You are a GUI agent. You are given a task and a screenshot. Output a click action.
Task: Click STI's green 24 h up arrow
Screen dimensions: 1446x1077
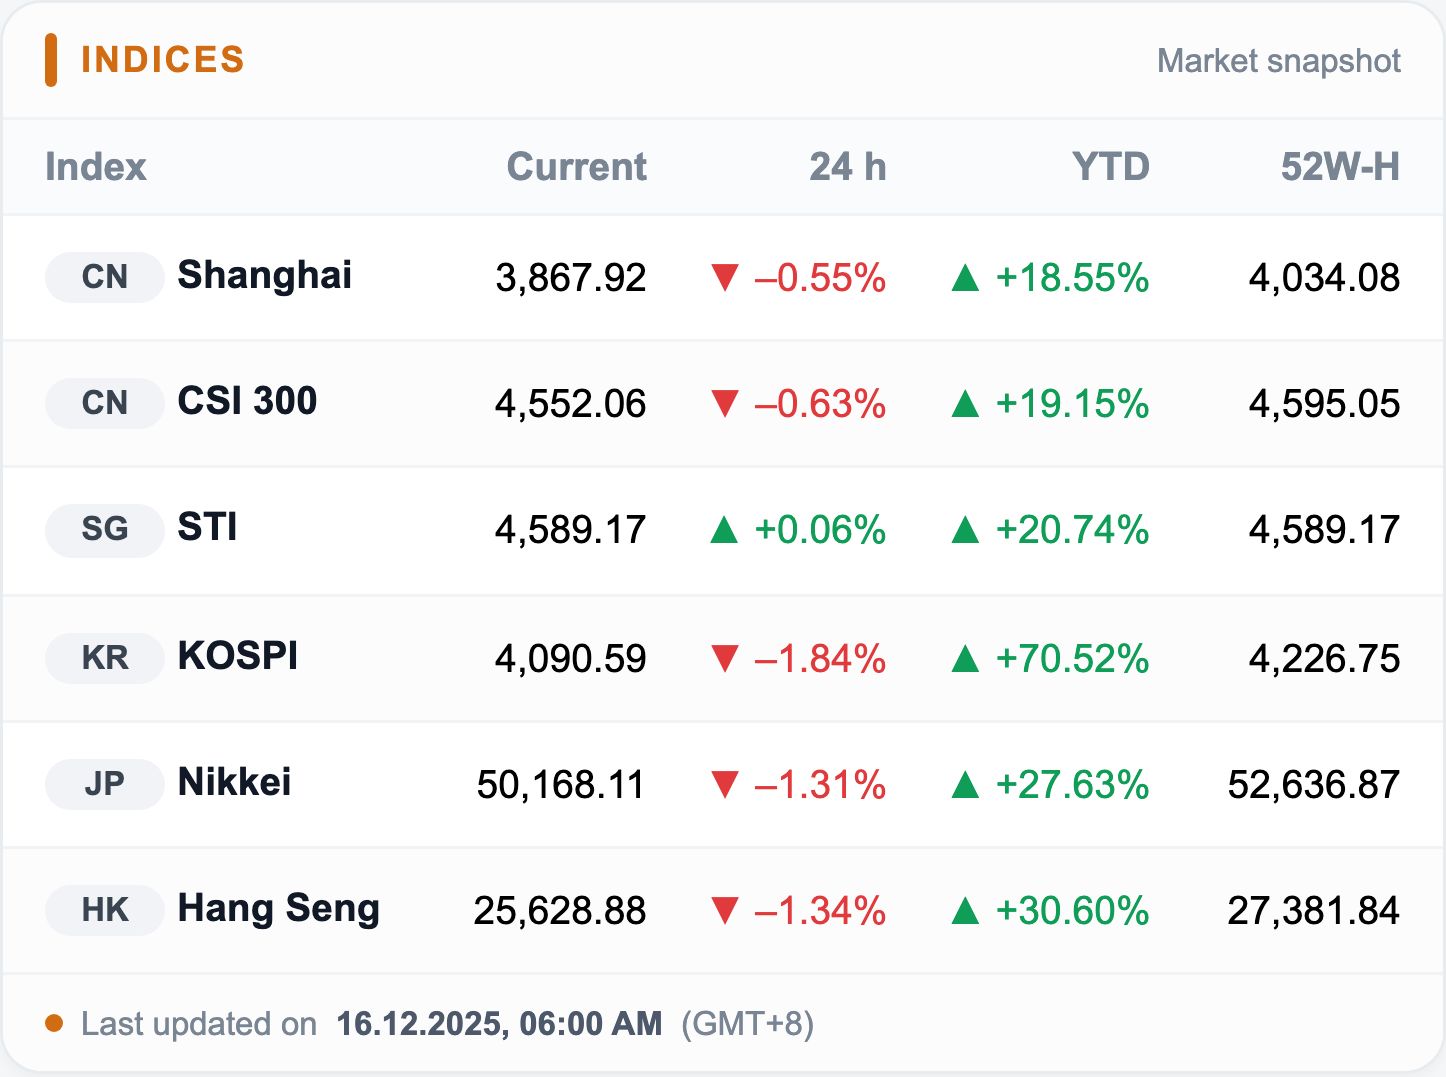click(x=724, y=529)
